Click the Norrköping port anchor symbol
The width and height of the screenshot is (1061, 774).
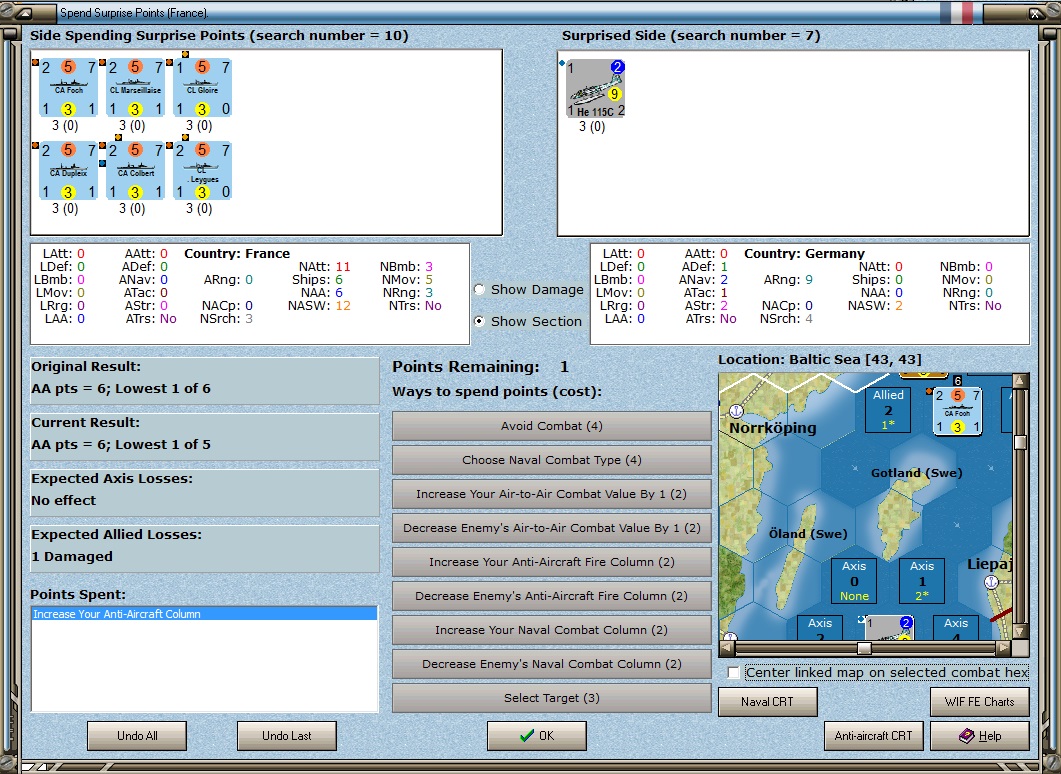point(736,411)
